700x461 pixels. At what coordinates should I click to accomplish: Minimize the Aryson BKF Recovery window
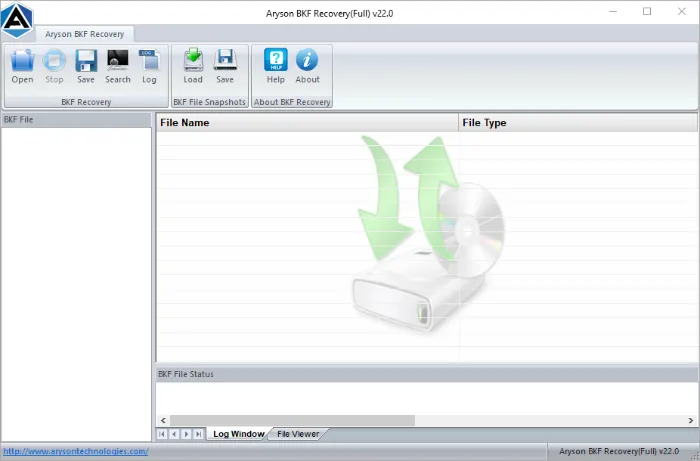point(613,12)
